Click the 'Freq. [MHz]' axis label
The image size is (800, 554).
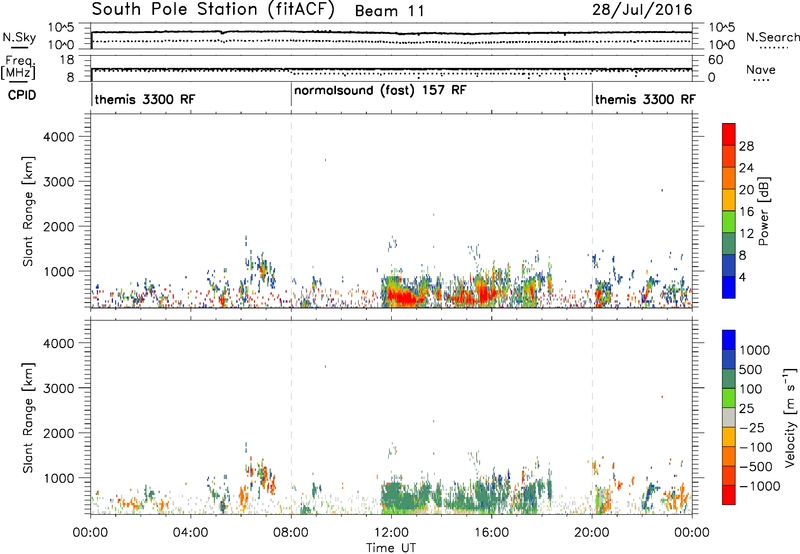click(18, 67)
